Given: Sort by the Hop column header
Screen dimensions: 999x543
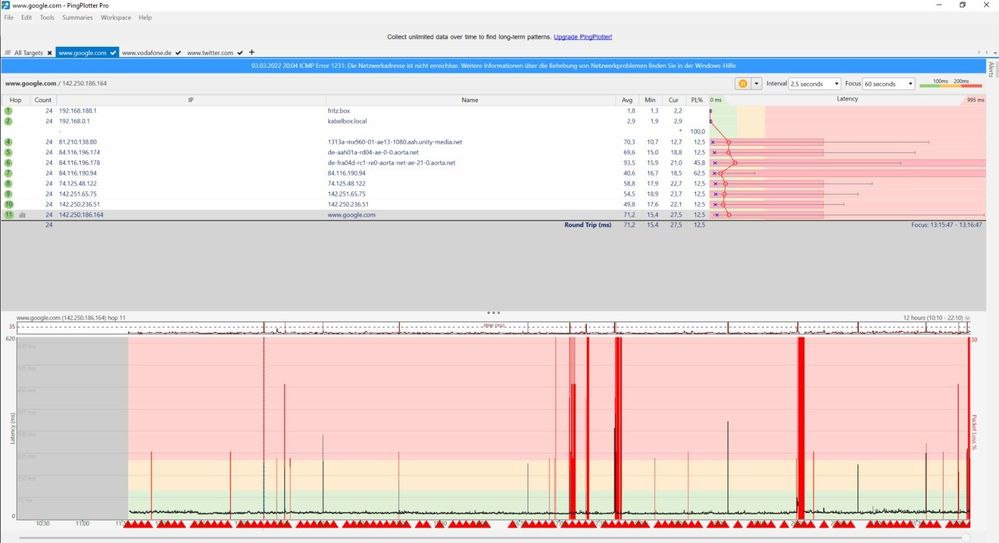Looking at the screenshot, I should pos(15,100).
